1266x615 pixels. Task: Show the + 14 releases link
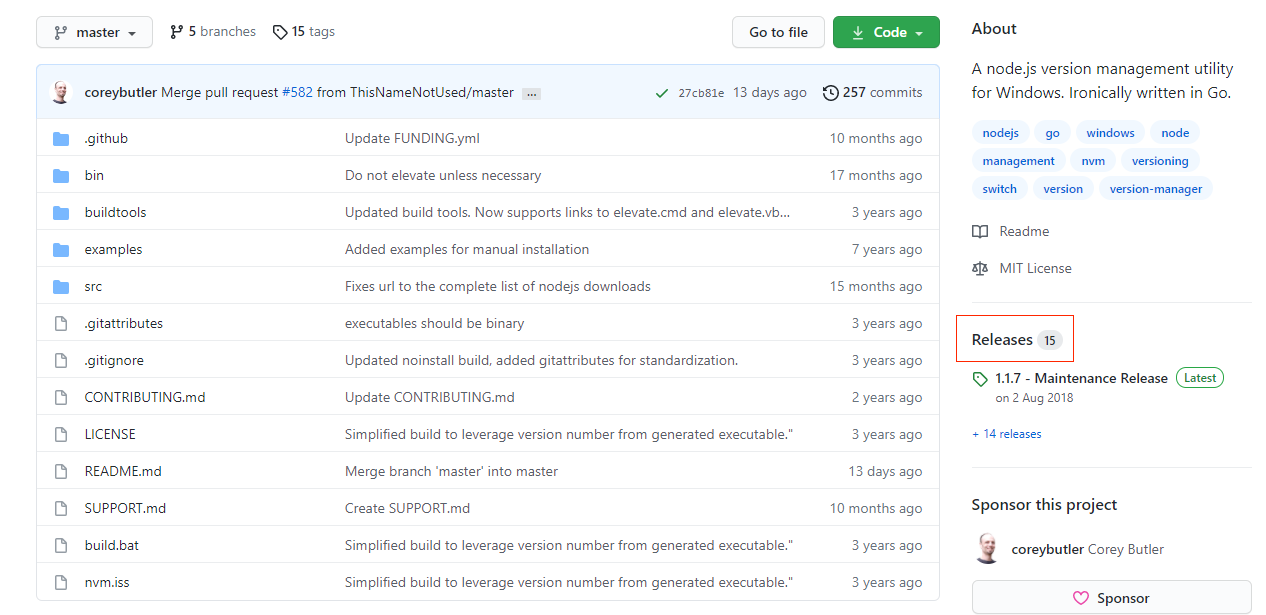click(1006, 434)
